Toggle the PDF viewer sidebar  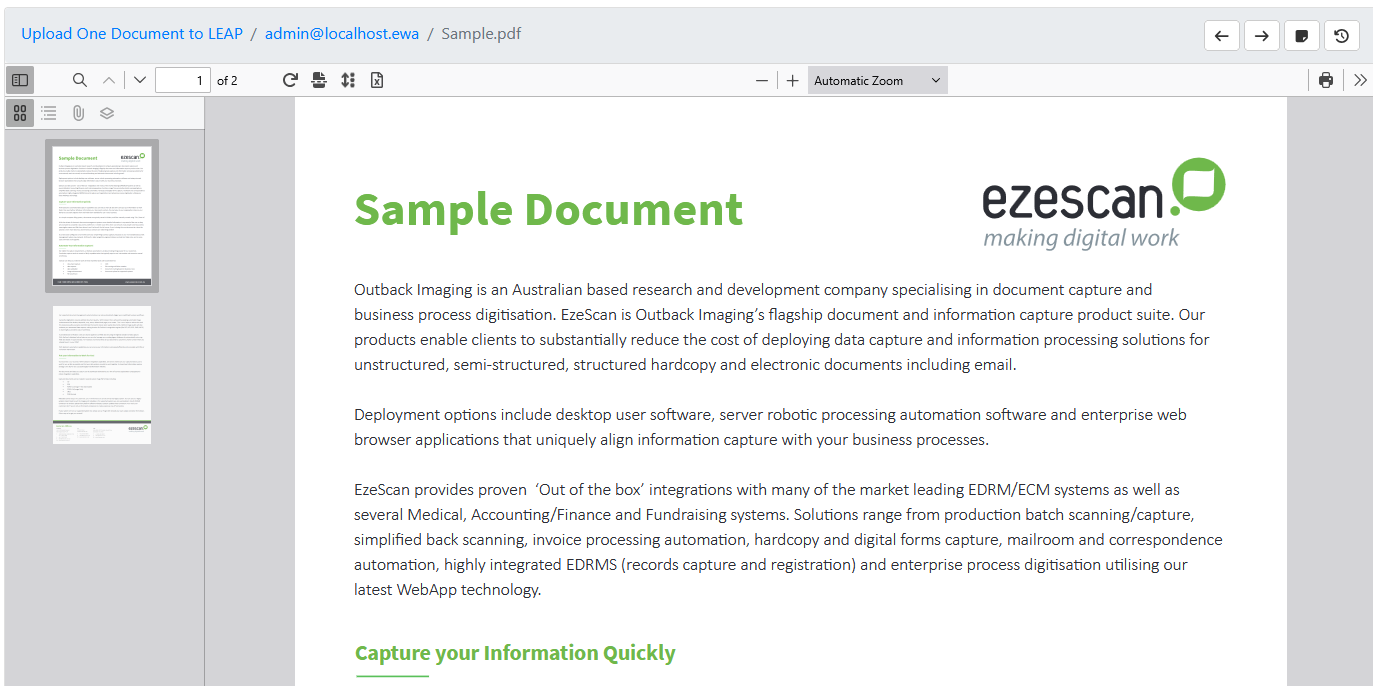[x=20, y=80]
